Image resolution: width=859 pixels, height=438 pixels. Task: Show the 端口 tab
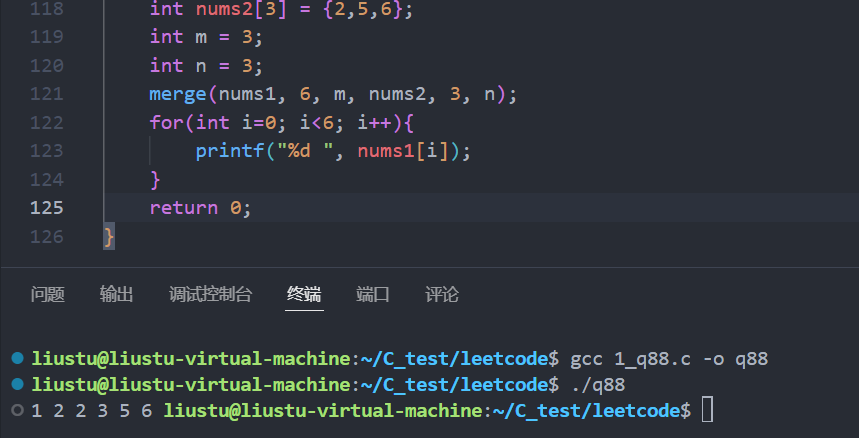tap(373, 294)
